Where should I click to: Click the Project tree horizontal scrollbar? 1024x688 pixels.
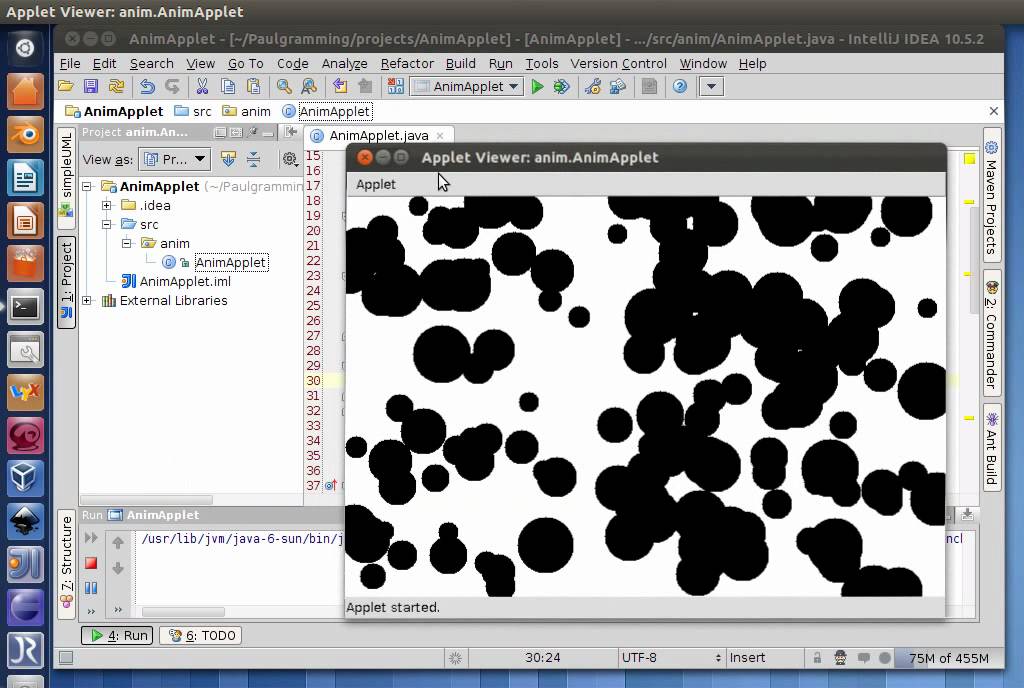[x=146, y=499]
